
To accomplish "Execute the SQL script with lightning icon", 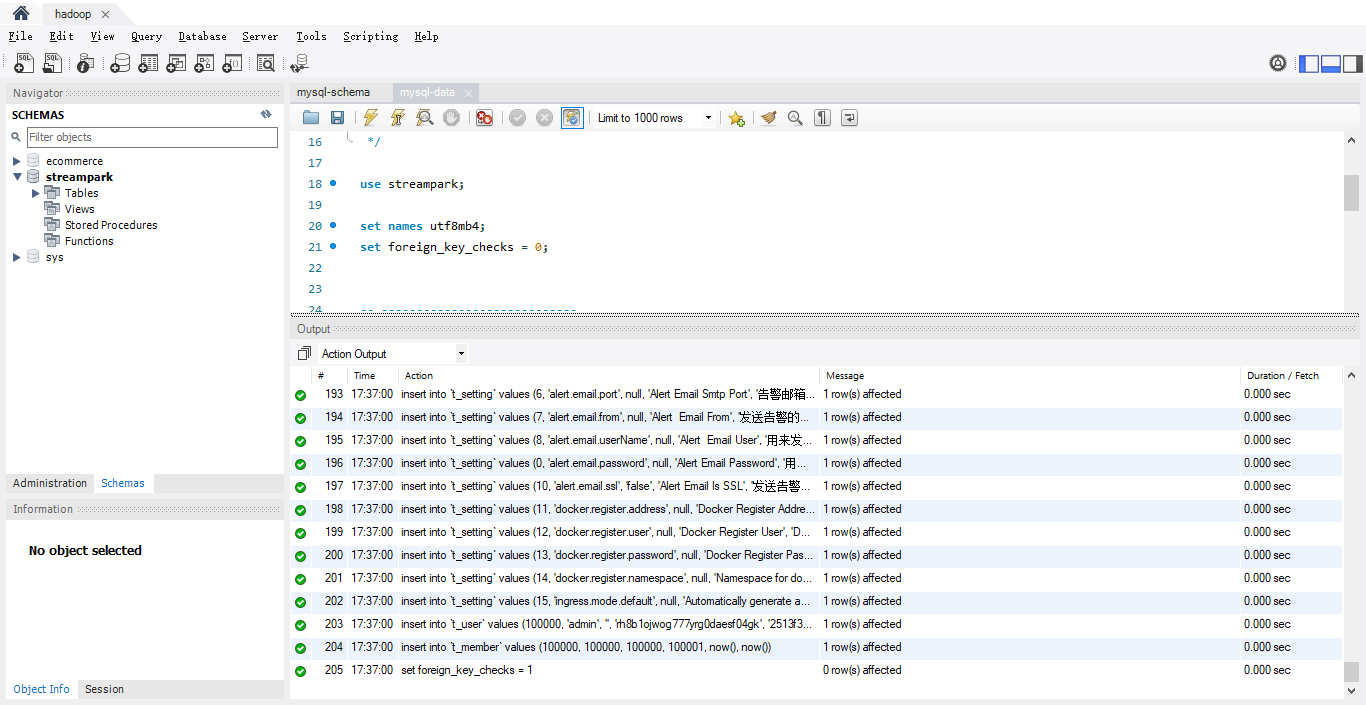I will (371, 118).
